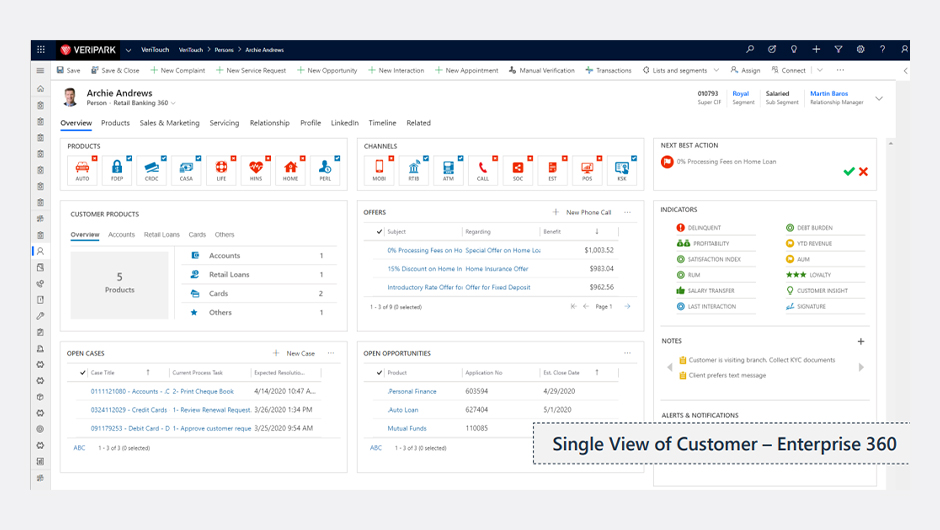Screen dimensions: 940x530
Task: Click the Persons breadcrumb
Action: 224,50
